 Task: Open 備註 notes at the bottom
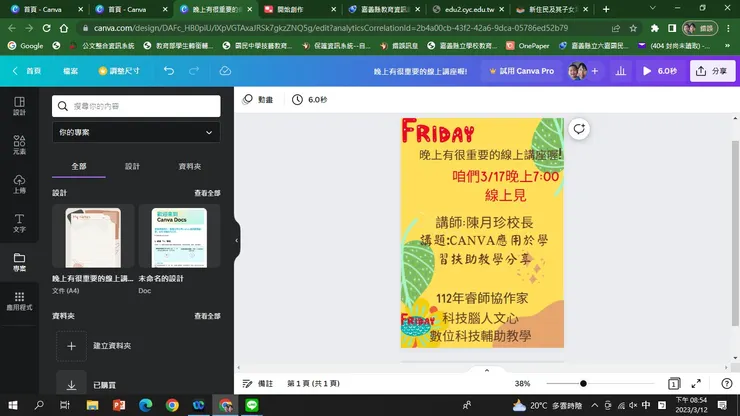click(x=258, y=383)
